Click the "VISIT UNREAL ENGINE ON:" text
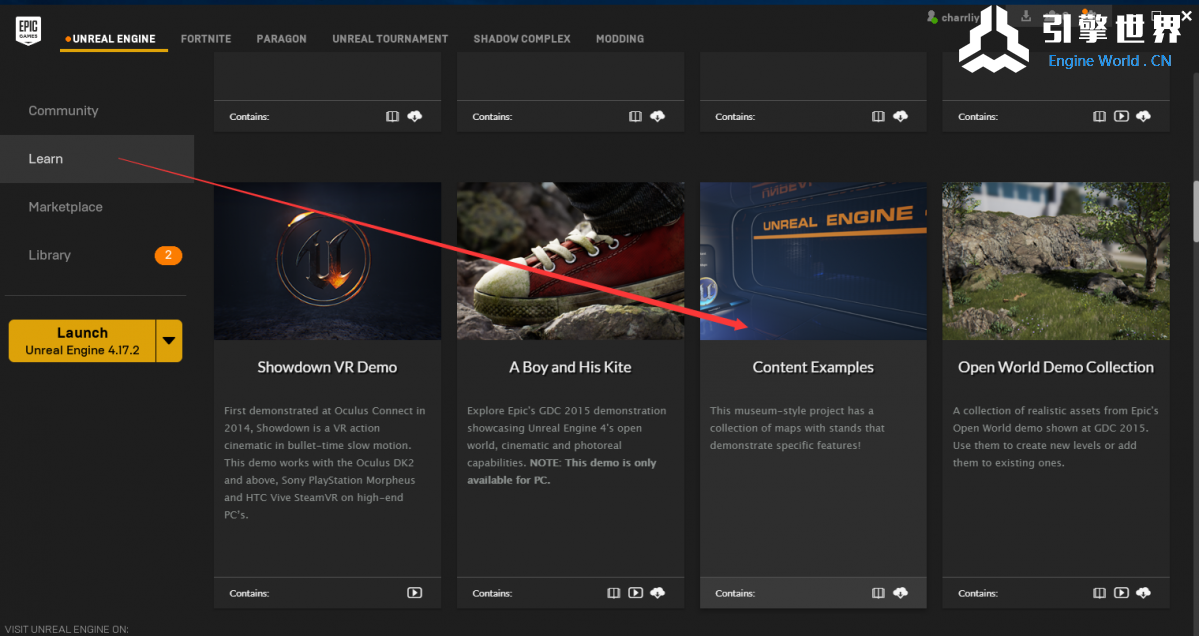This screenshot has width=1199, height=636. [67, 629]
